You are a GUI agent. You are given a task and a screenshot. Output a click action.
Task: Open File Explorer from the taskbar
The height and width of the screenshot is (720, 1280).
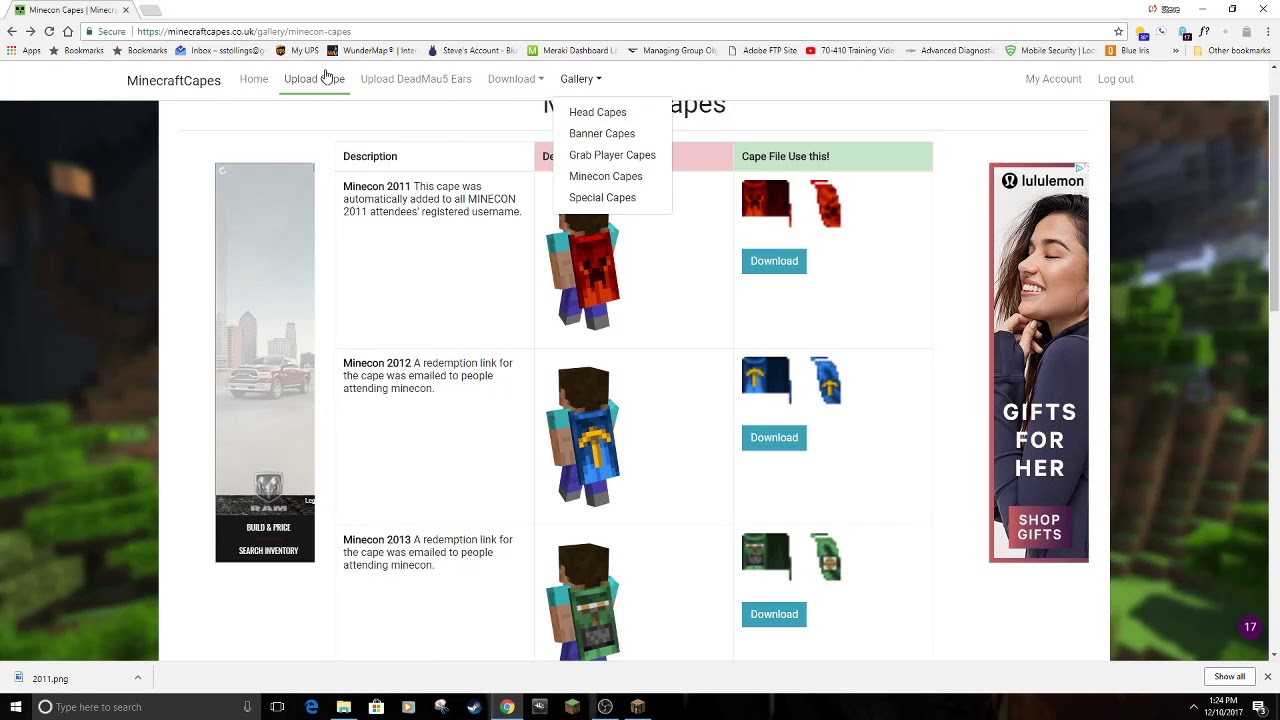click(x=344, y=707)
